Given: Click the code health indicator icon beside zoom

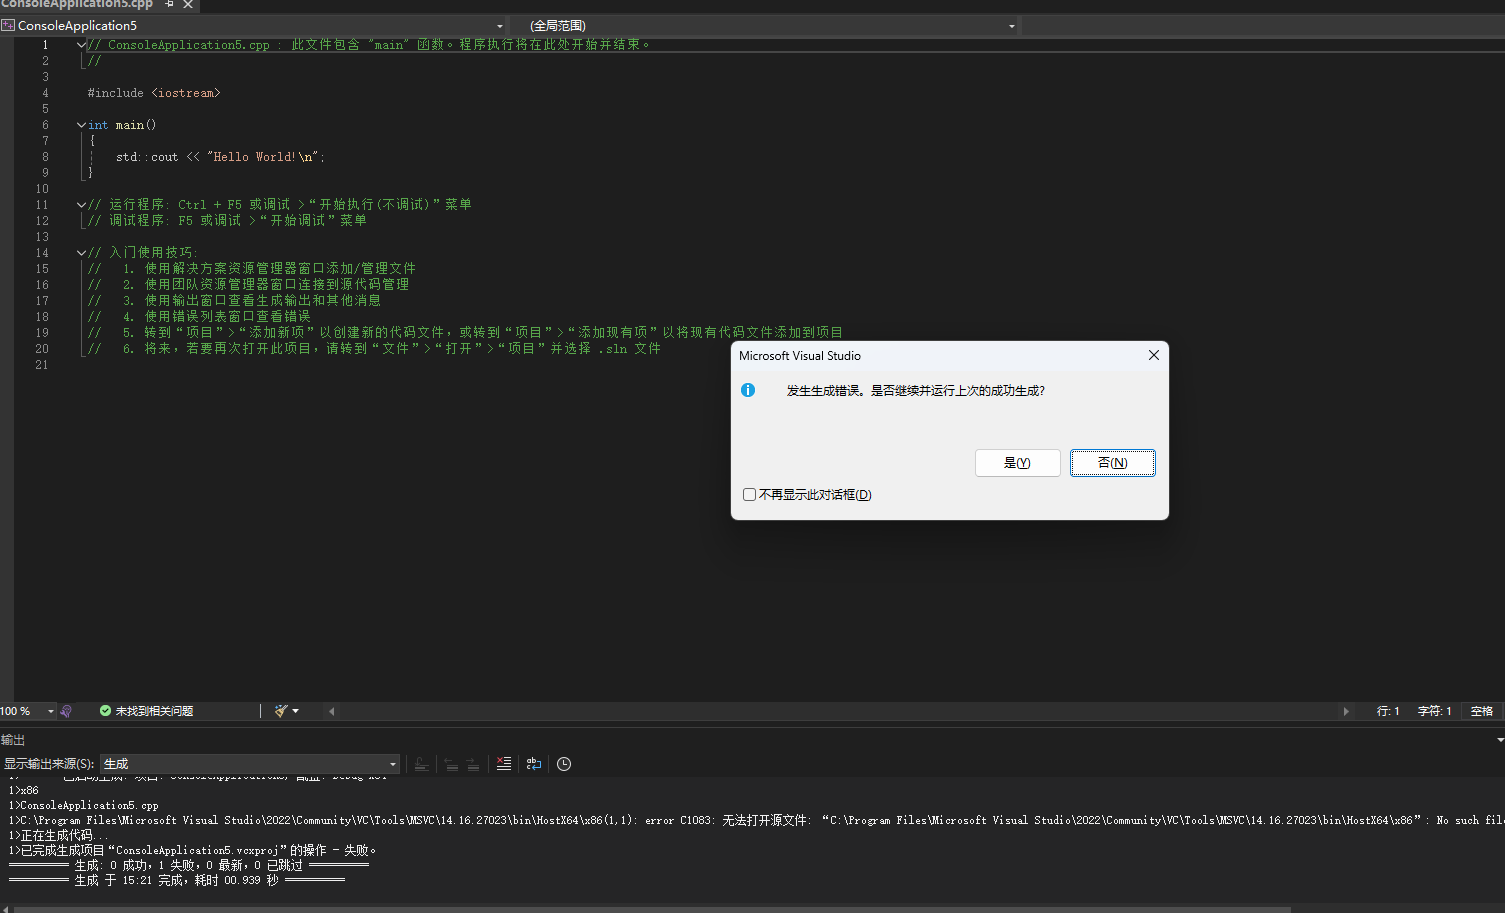Looking at the screenshot, I should tap(66, 711).
